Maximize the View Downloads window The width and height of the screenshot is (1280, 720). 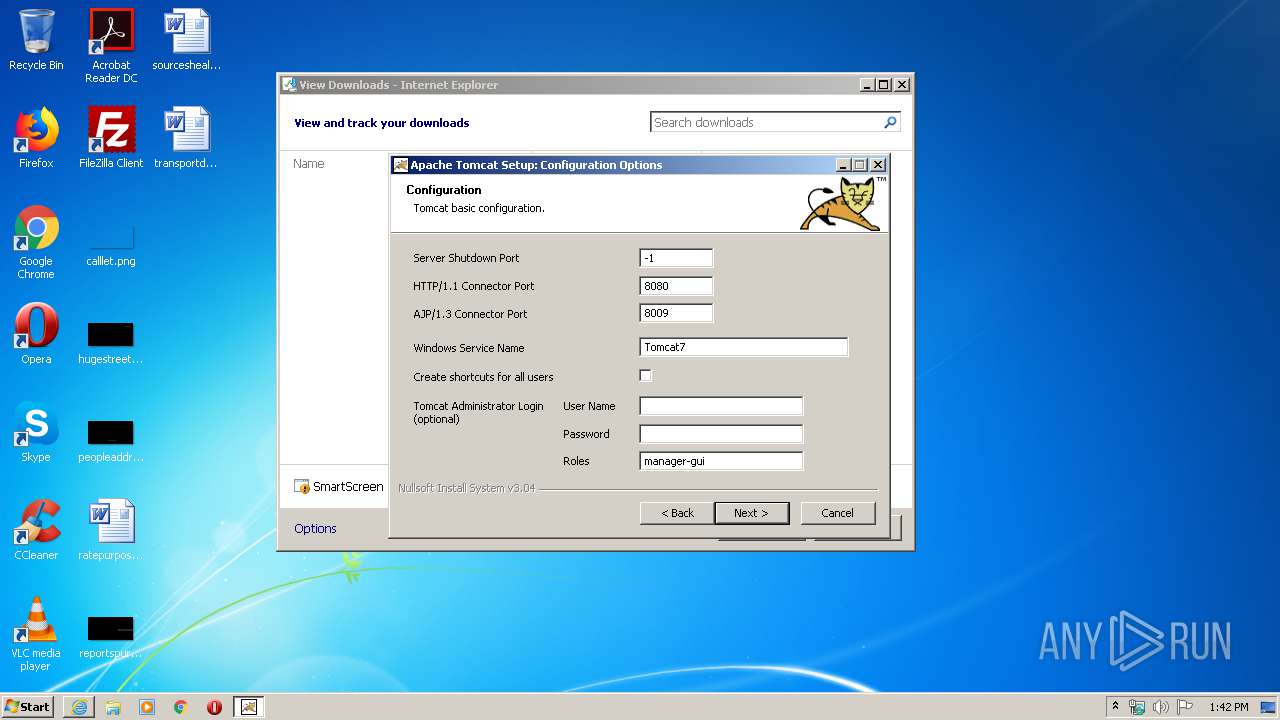tap(884, 85)
